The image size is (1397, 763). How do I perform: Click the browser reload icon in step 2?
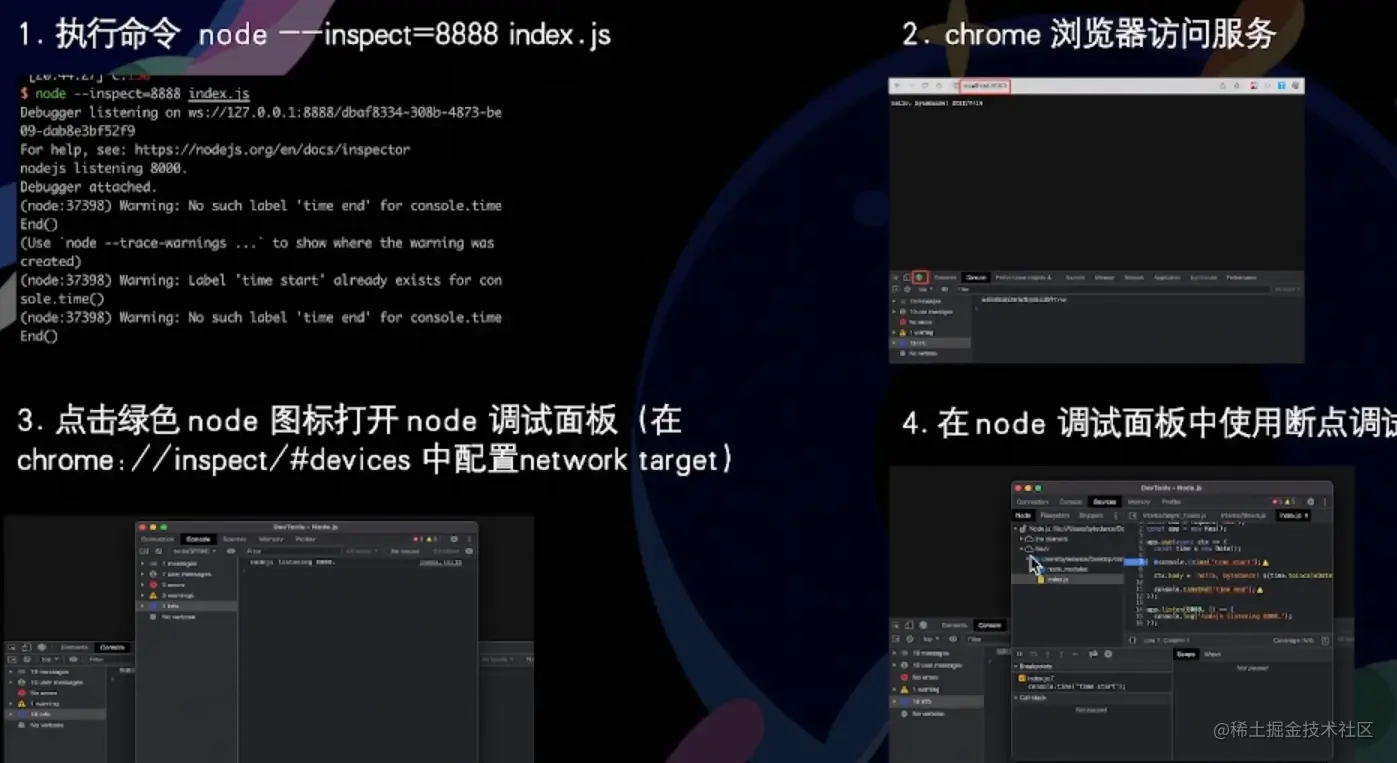click(925, 86)
